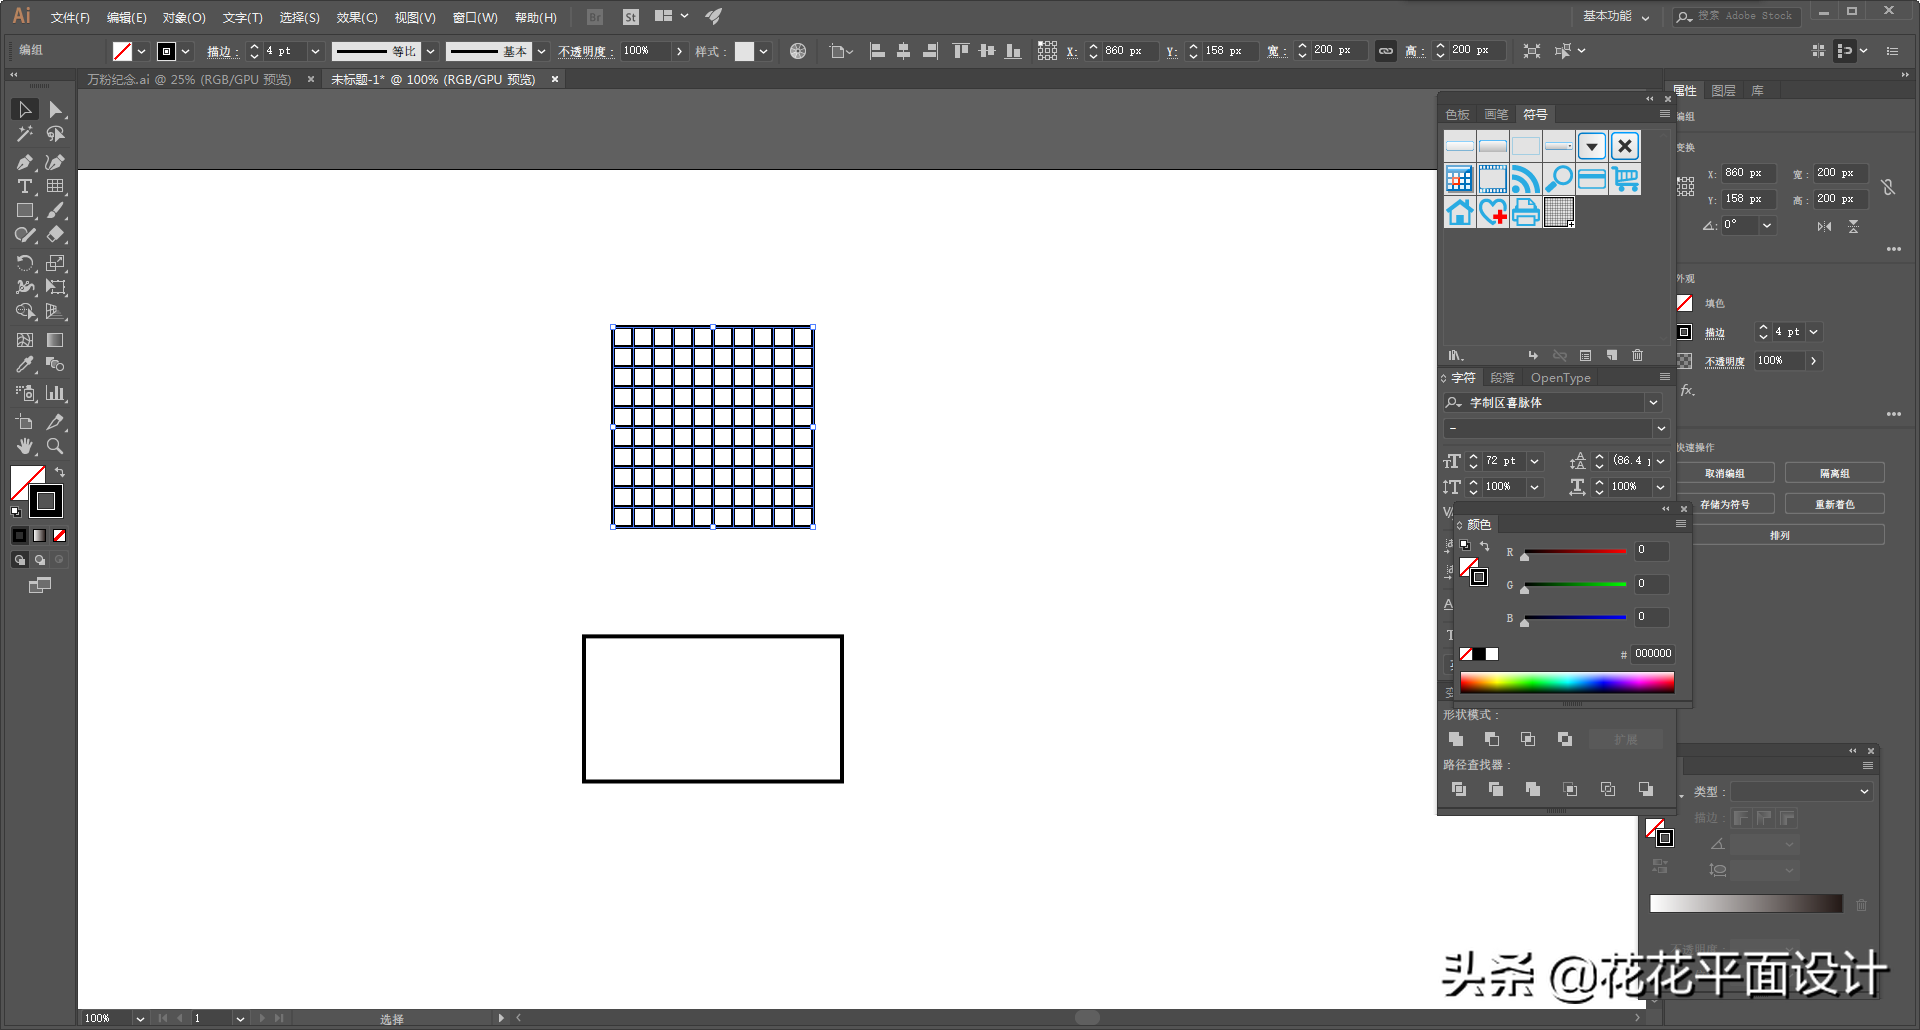Swap fill and stroke in toolbar
The width and height of the screenshot is (1920, 1030).
click(x=60, y=472)
